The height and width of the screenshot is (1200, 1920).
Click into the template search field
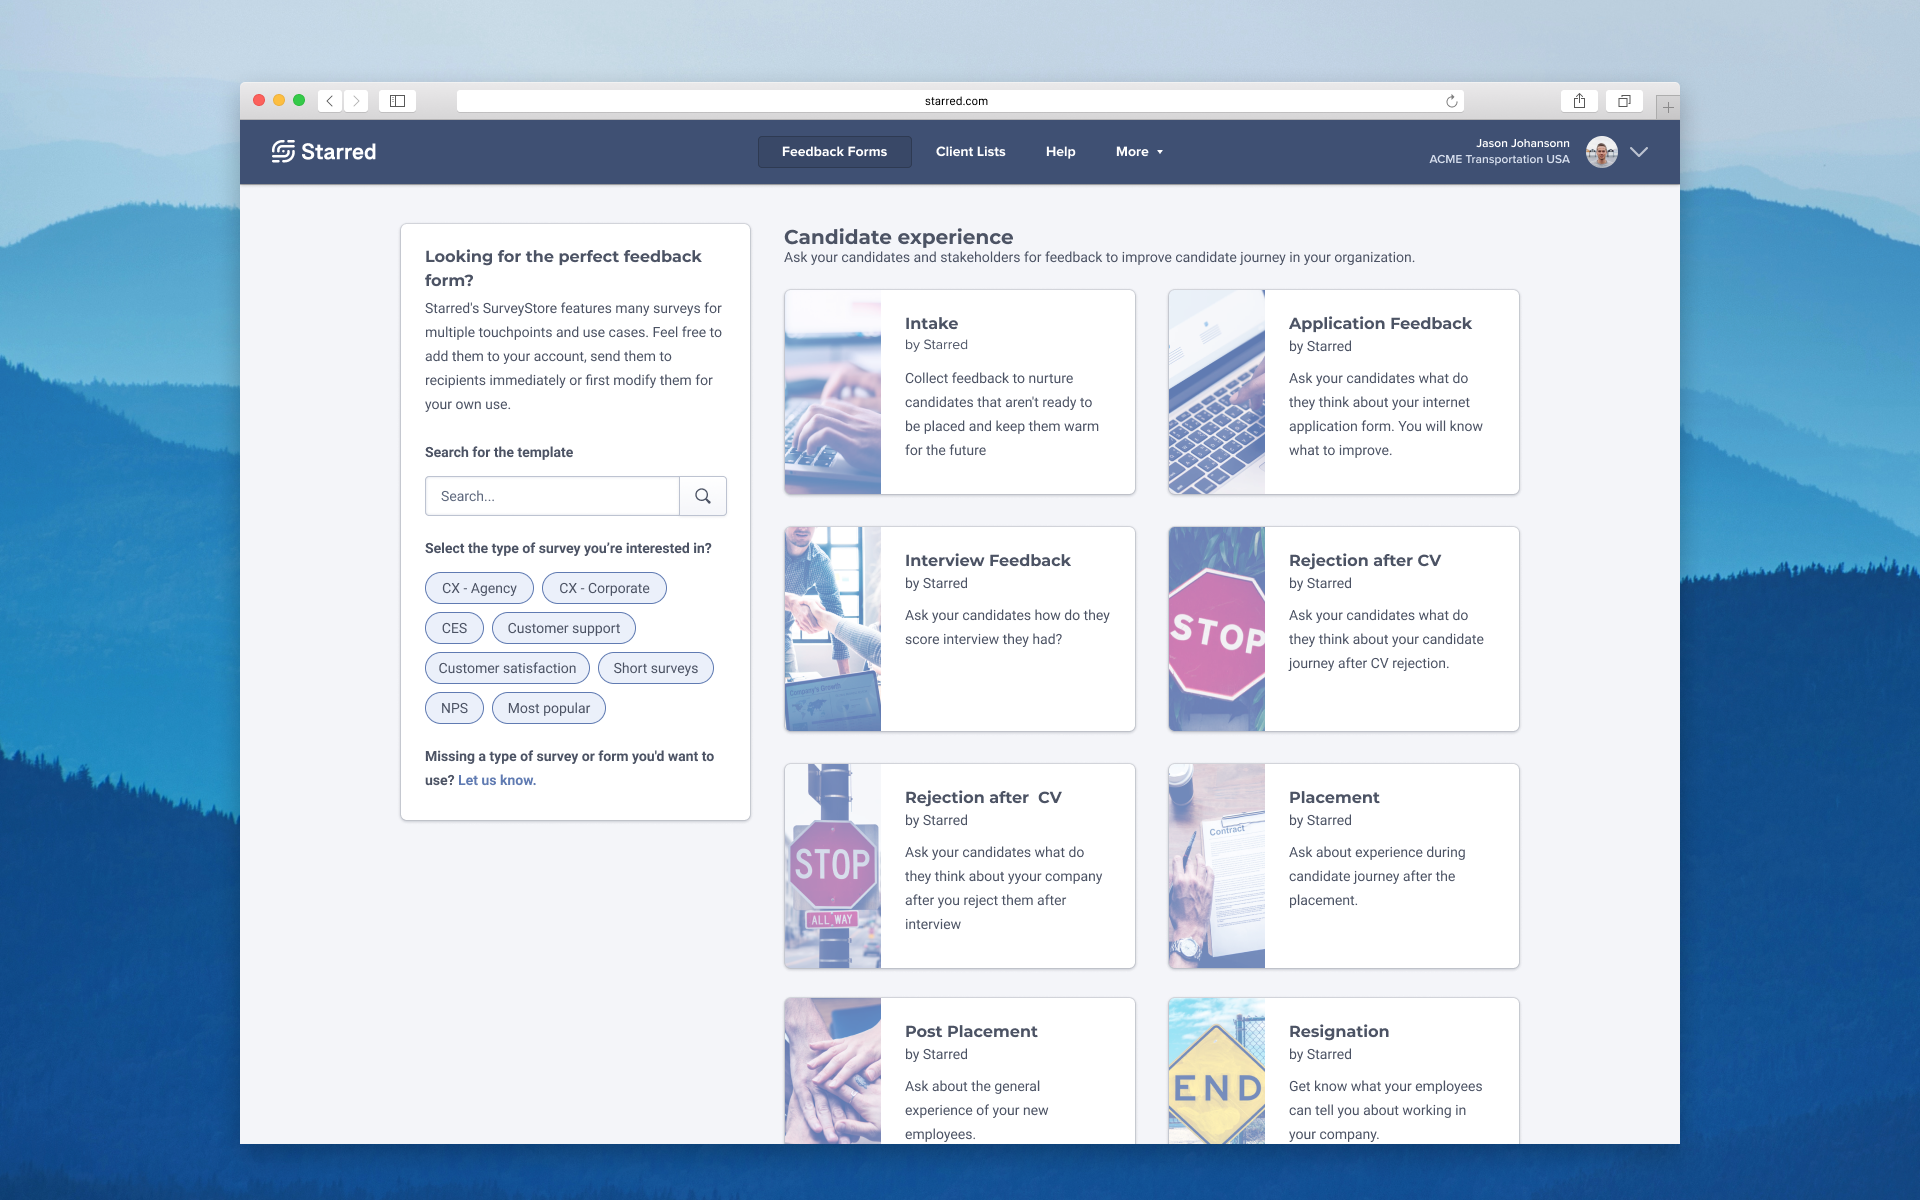coord(552,496)
